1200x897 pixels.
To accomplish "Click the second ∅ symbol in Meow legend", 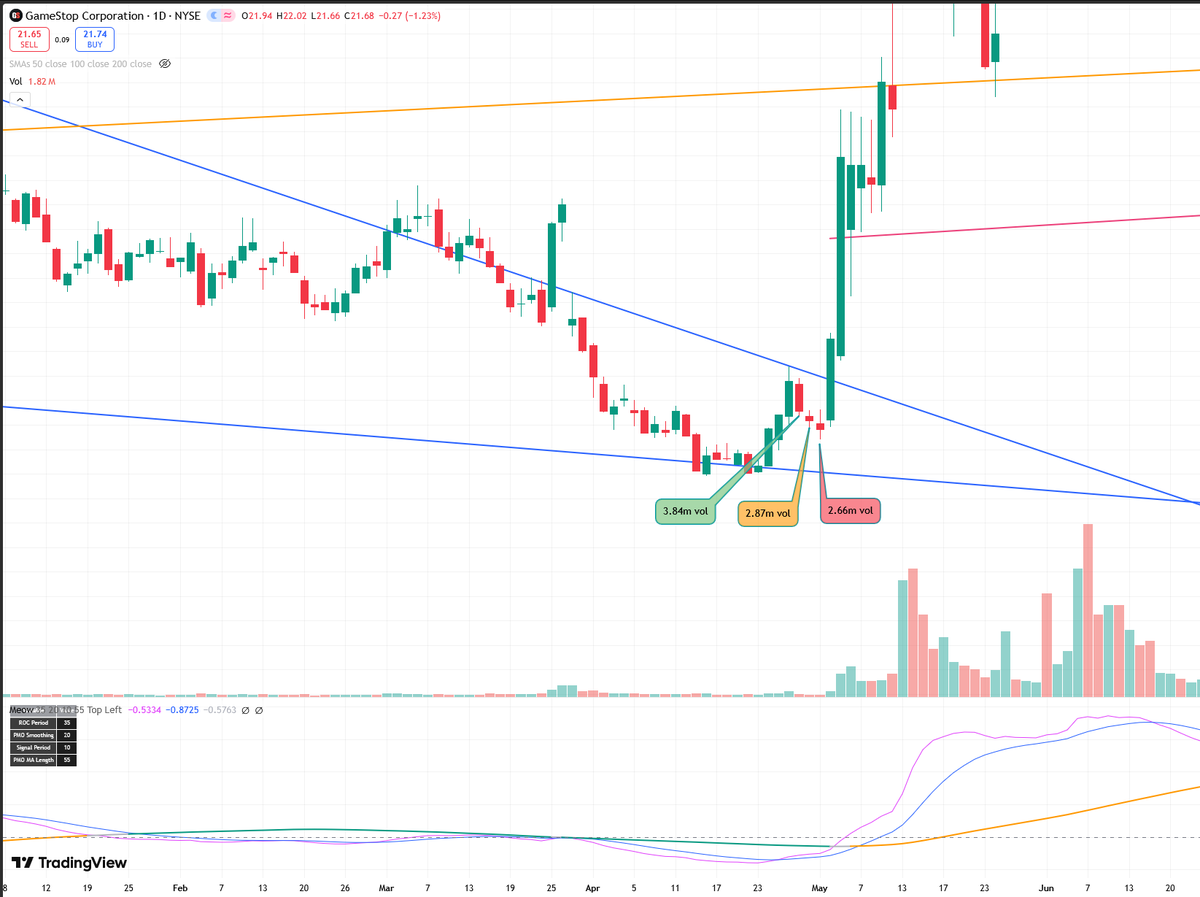I will pyautogui.click(x=259, y=709).
